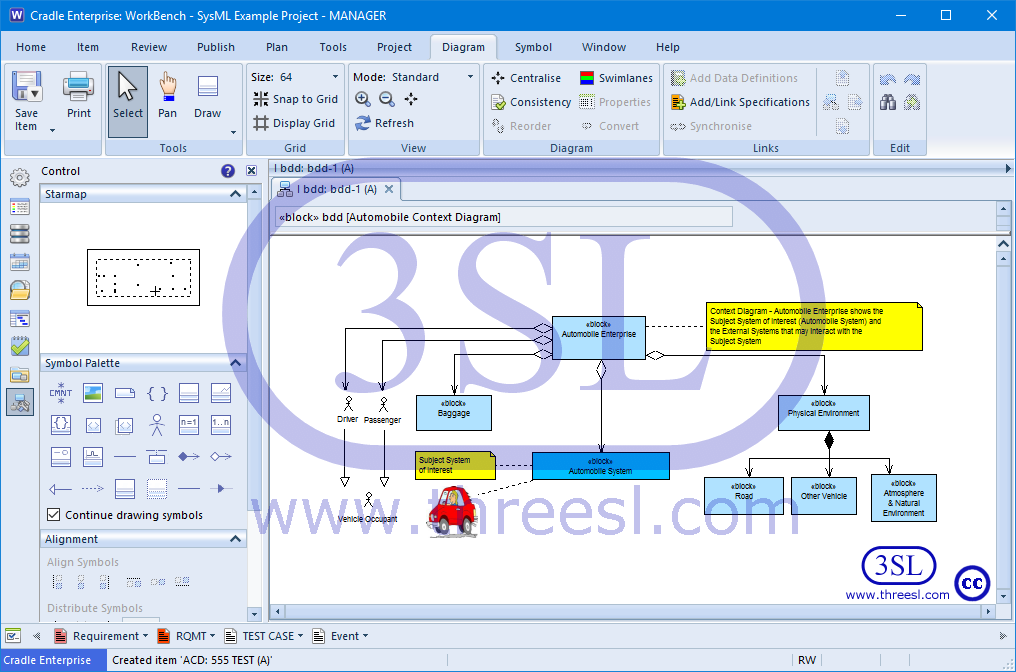Click the binoculars find icon
The width and height of the screenshot is (1016, 672).
tap(888, 102)
